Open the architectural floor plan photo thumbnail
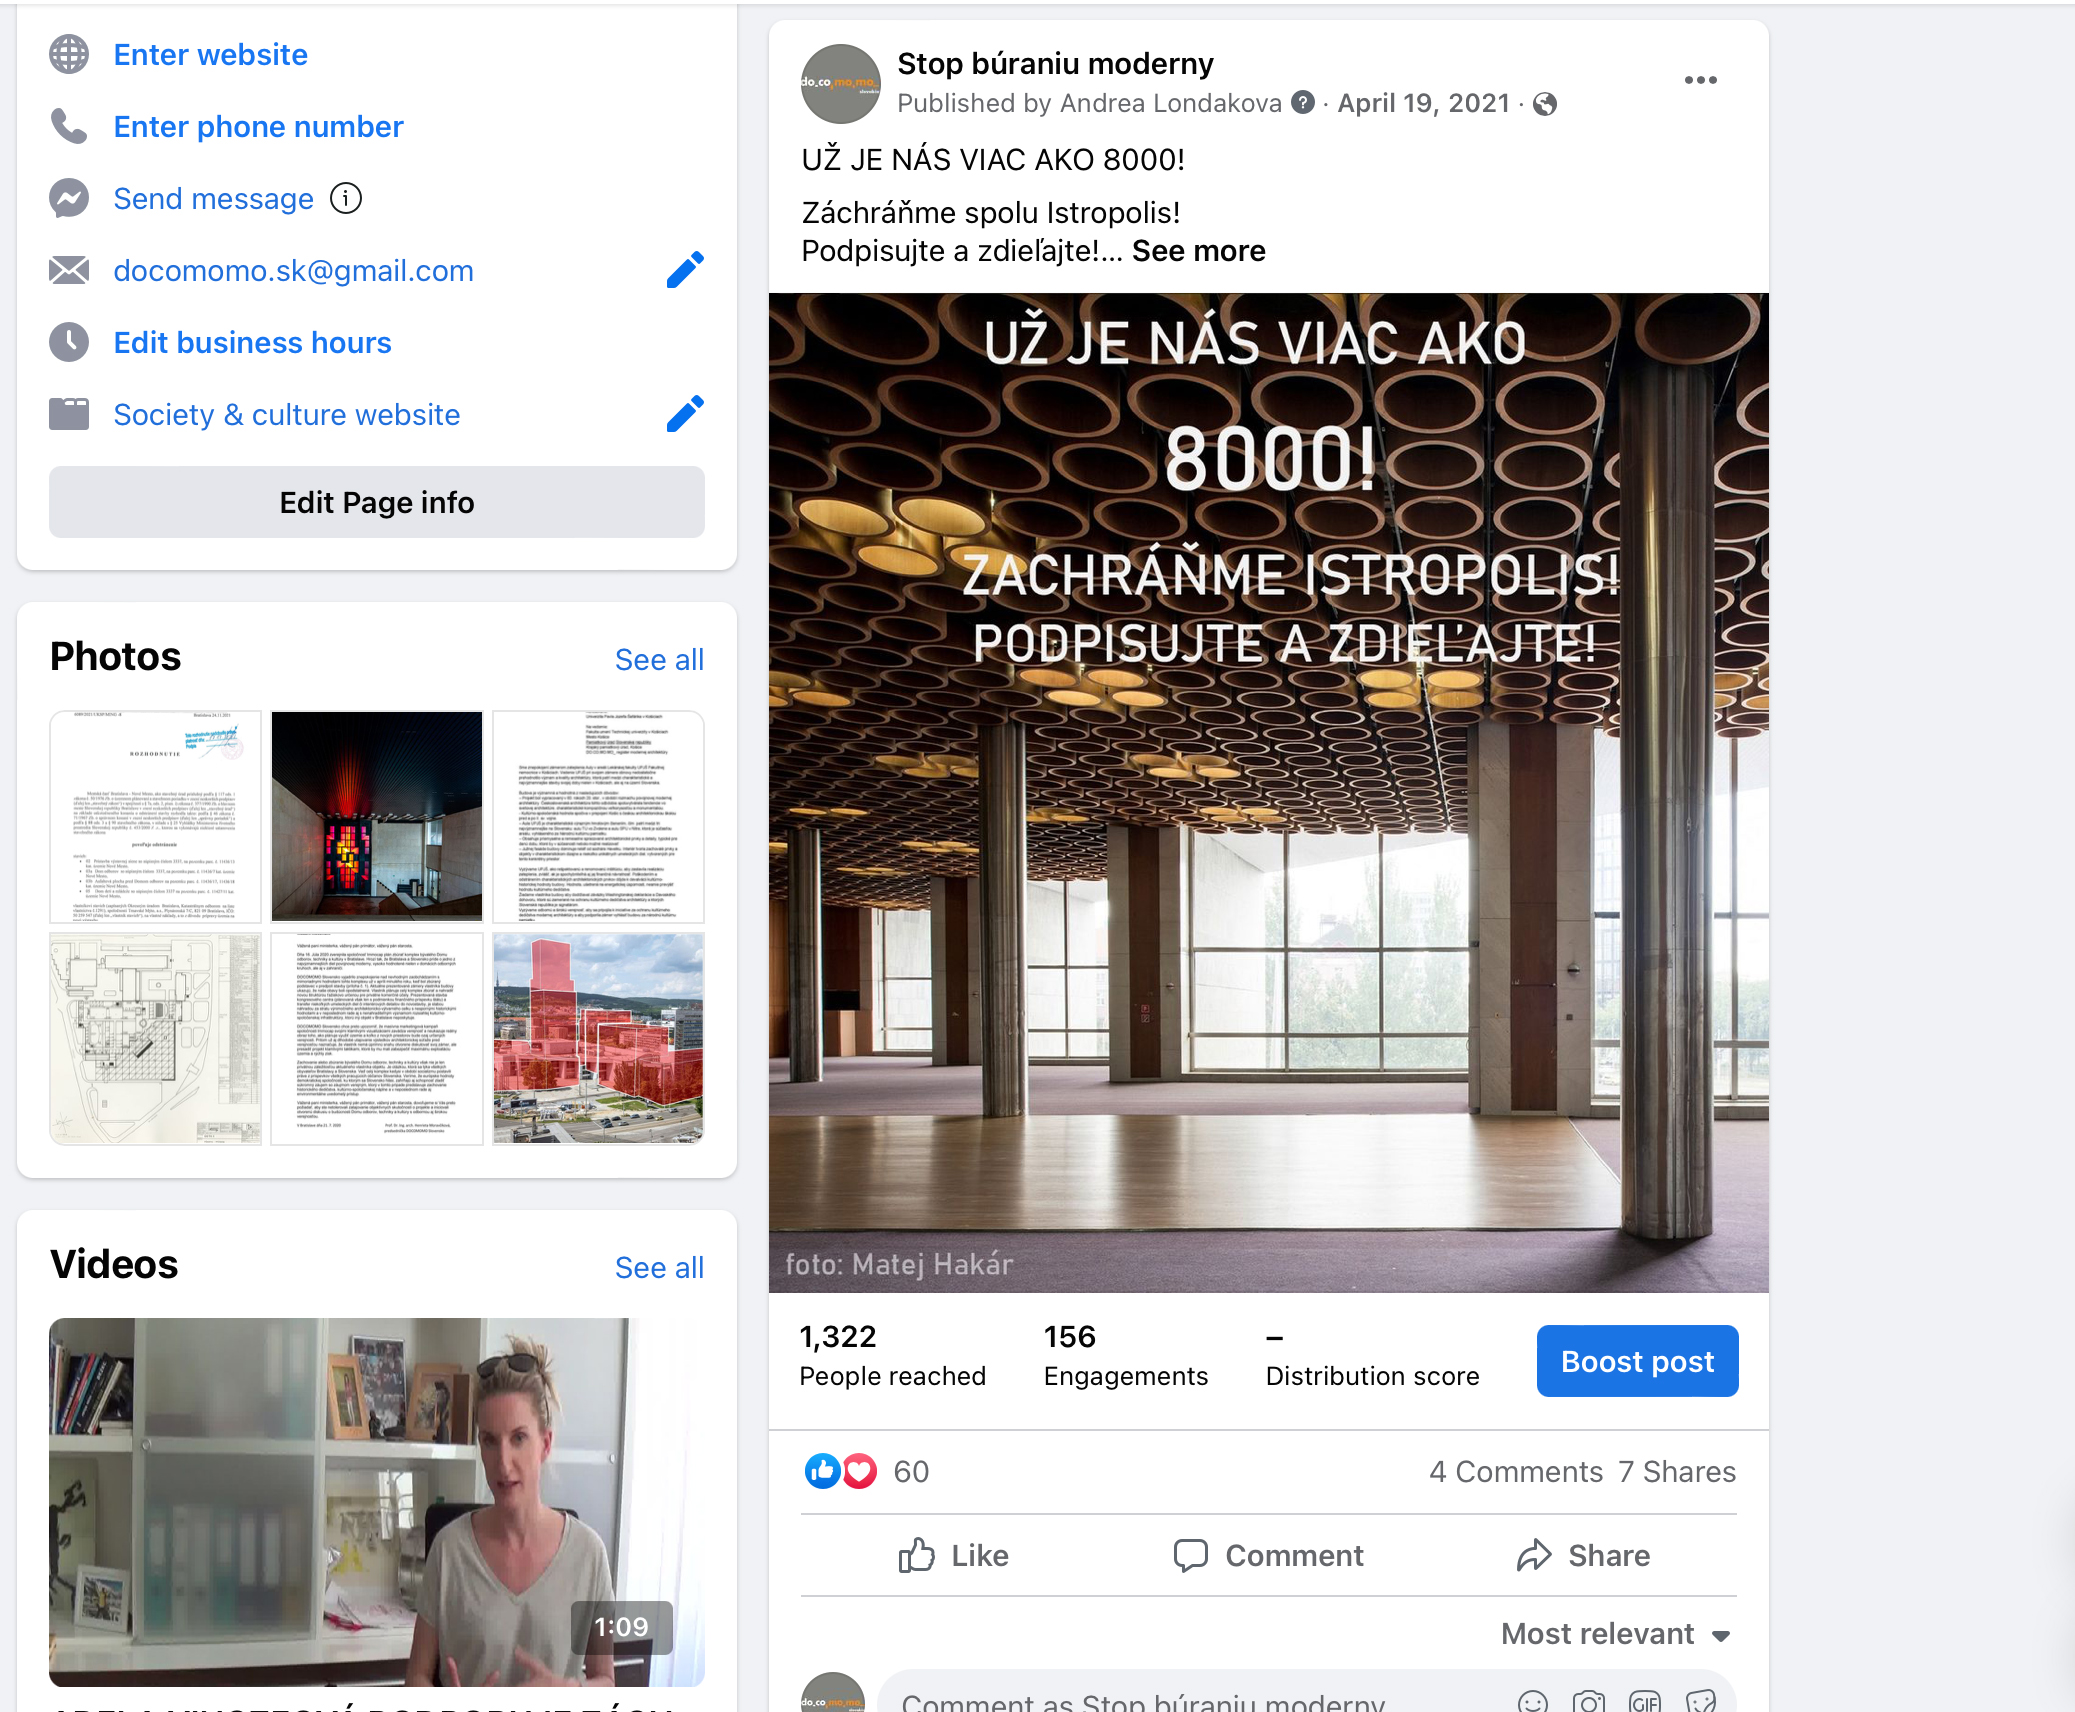Viewport: 2075px width, 1712px height. pyautogui.click(x=155, y=1038)
